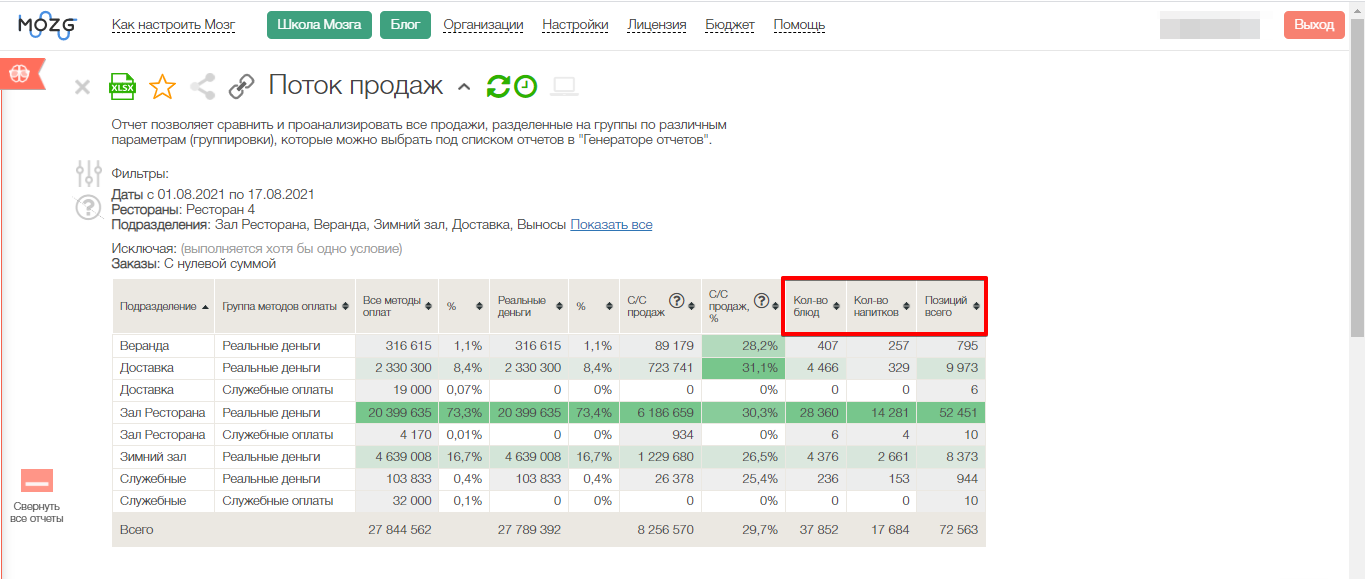Export report via the XLSX icon
1365x579 pixels.
click(122, 87)
